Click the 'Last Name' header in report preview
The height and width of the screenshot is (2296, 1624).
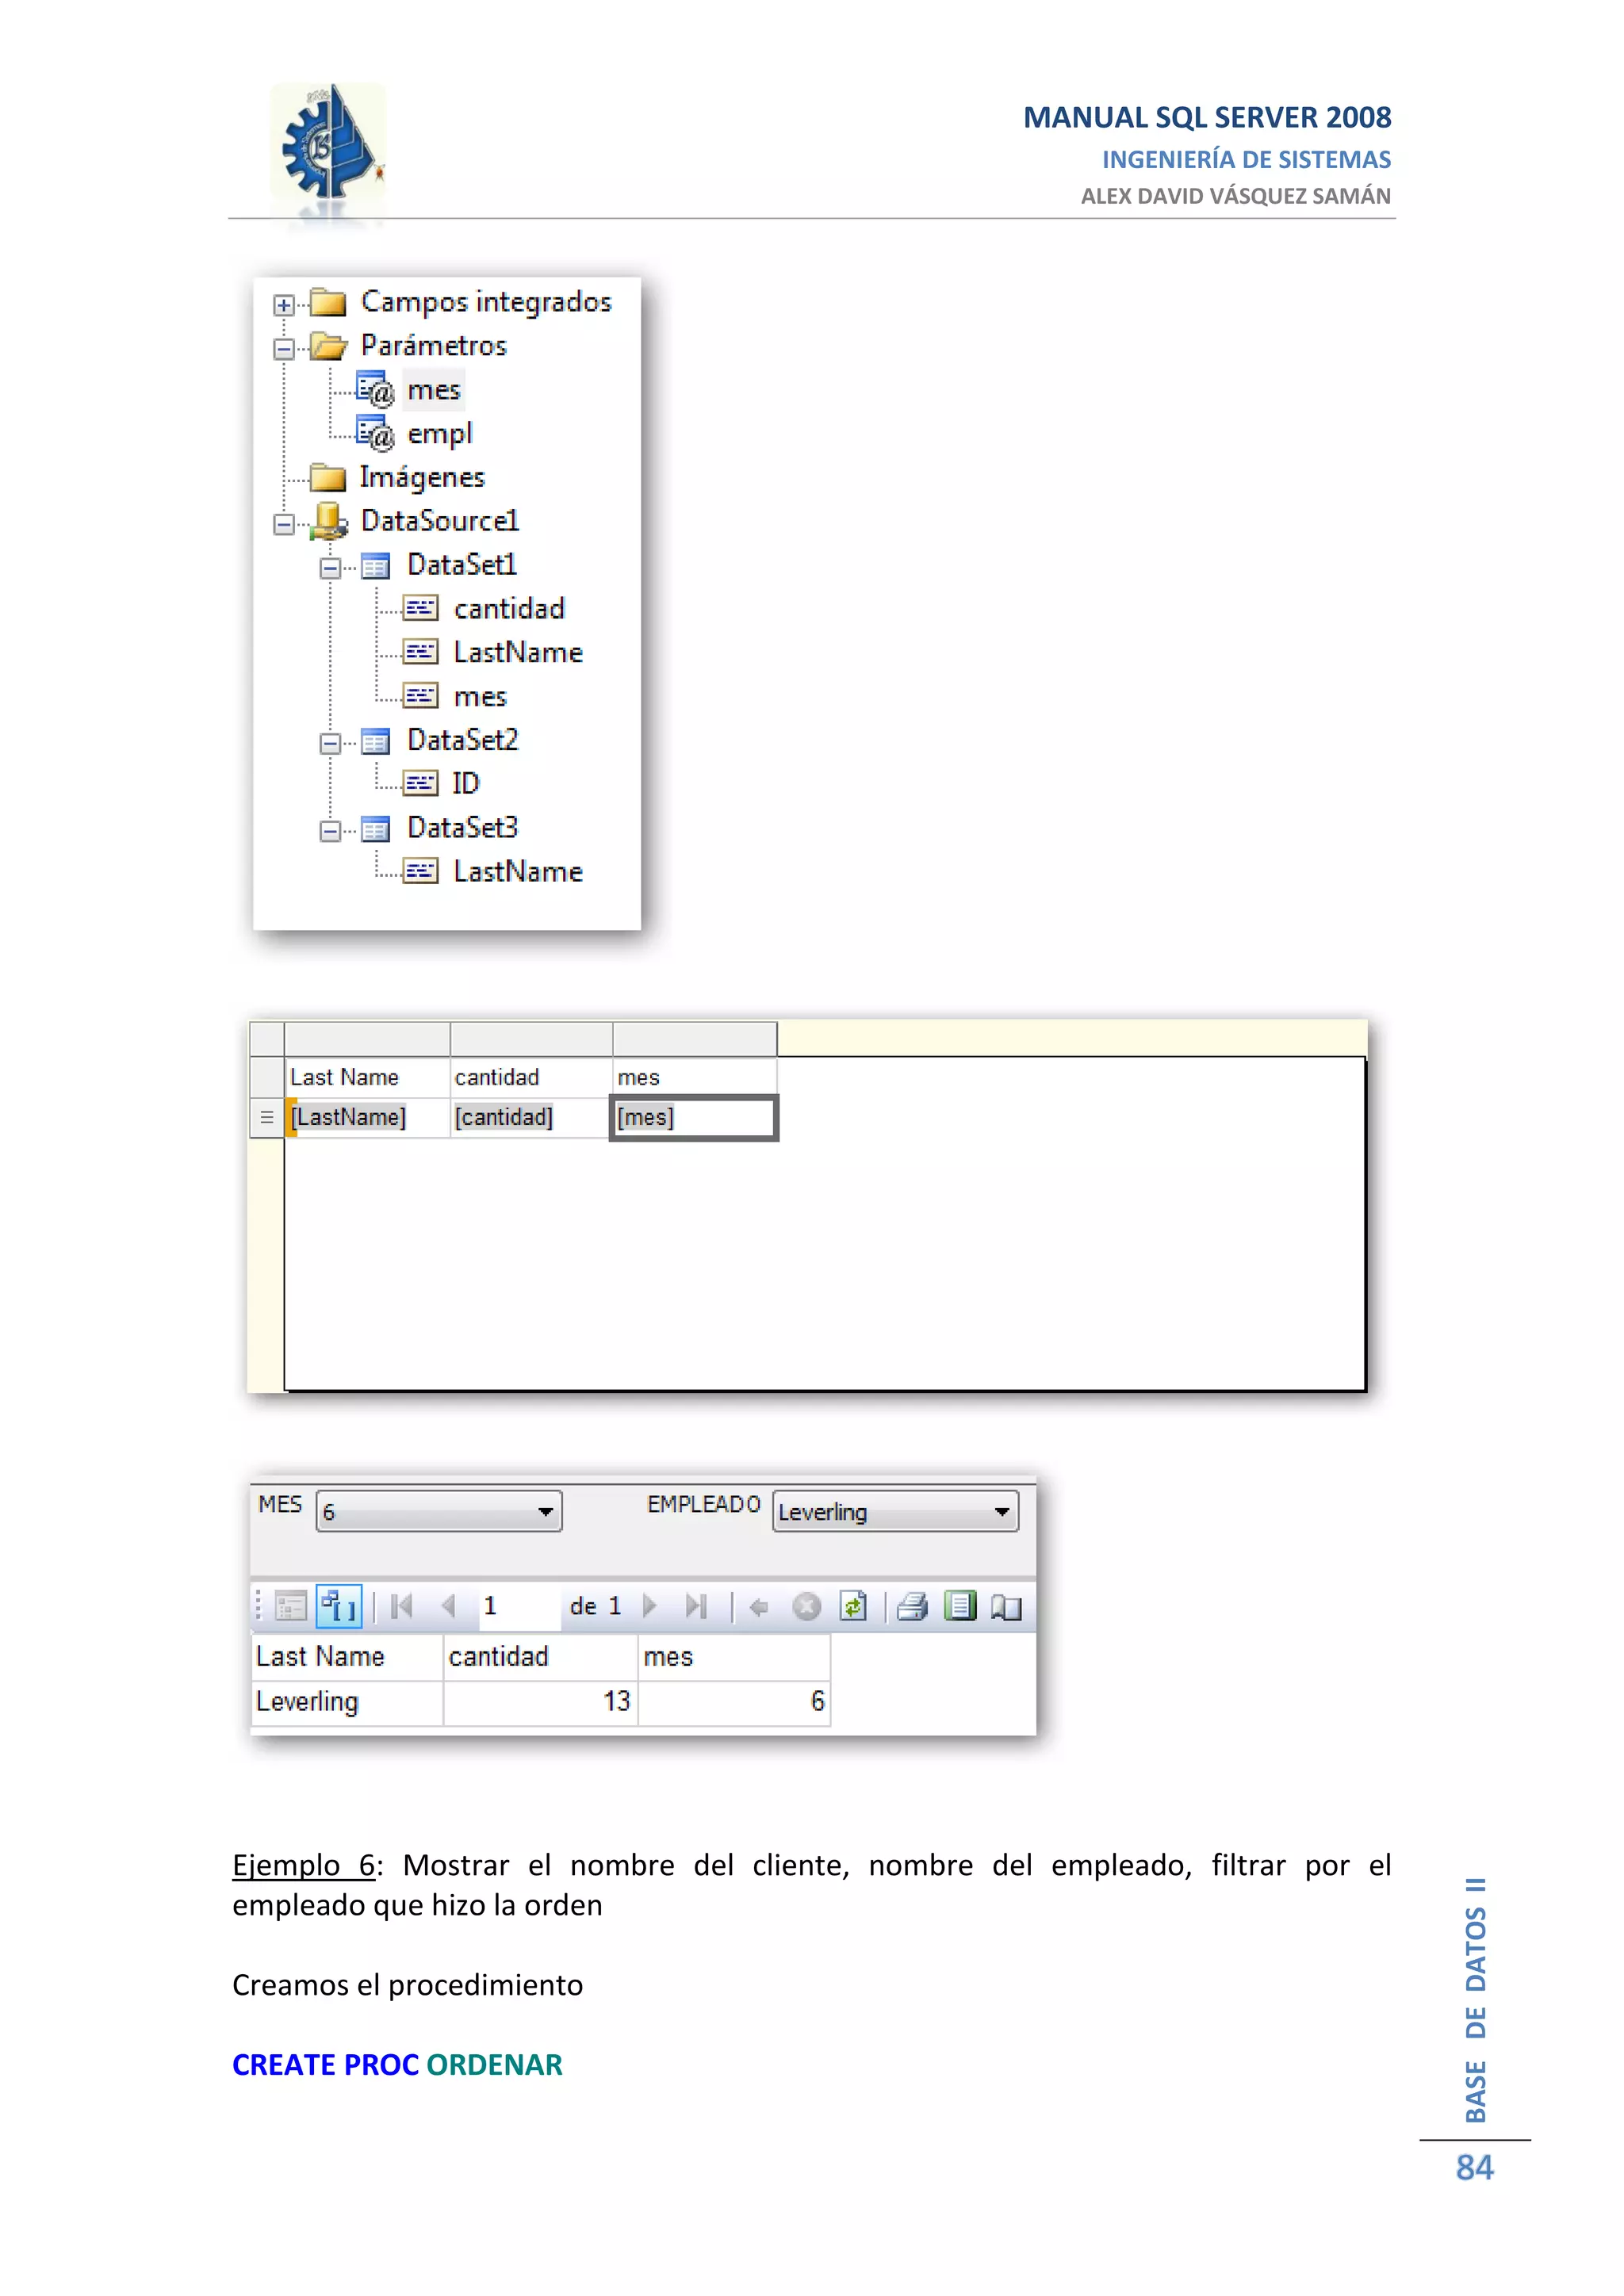point(347,1657)
